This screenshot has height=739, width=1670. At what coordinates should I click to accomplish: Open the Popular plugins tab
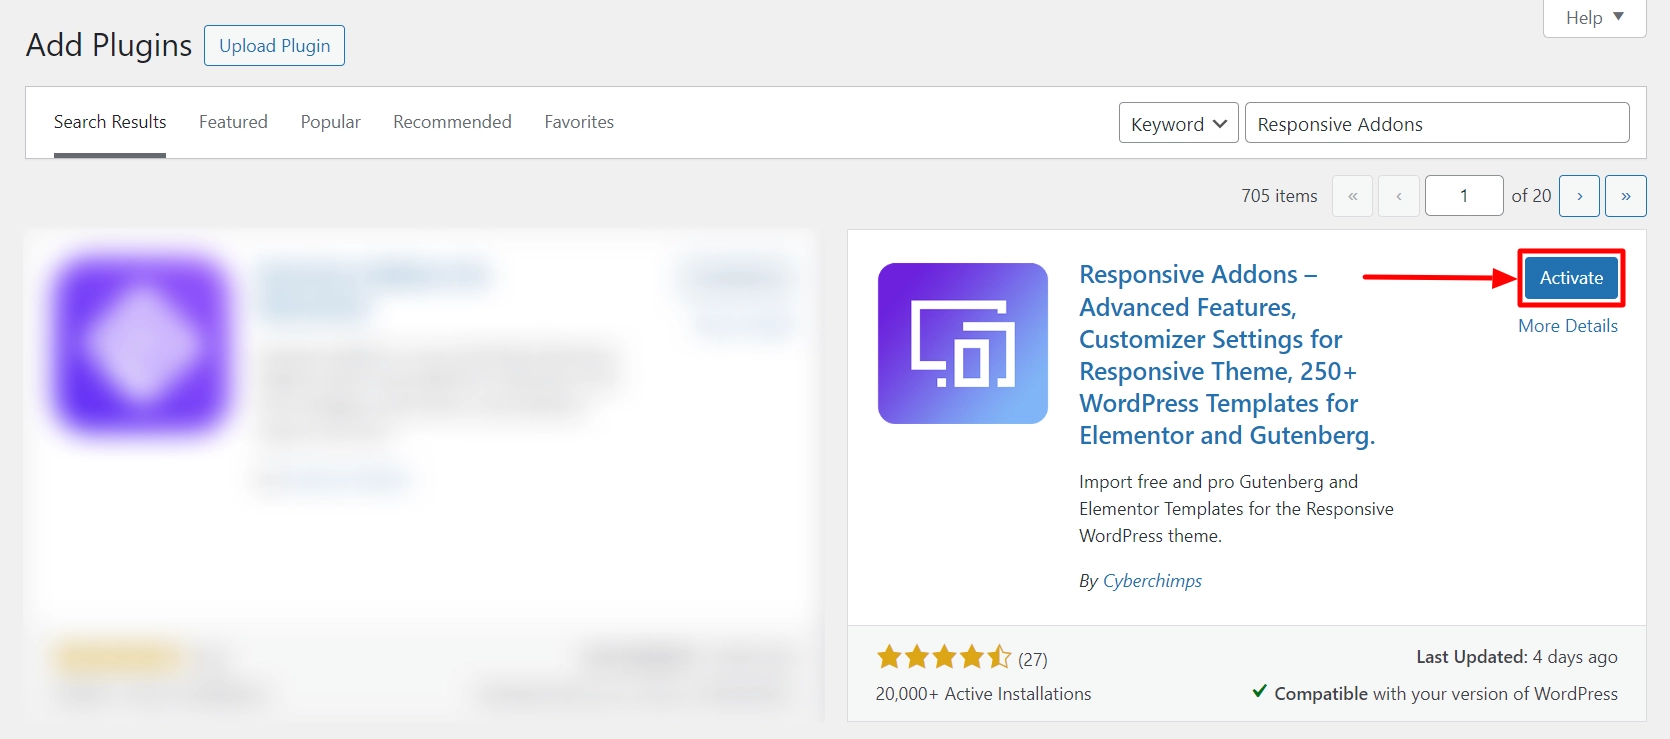click(x=331, y=122)
